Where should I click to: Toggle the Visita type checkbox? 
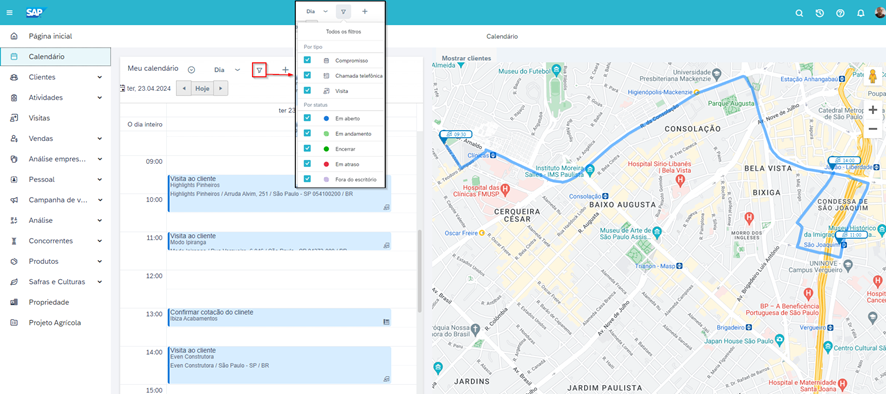pos(307,90)
